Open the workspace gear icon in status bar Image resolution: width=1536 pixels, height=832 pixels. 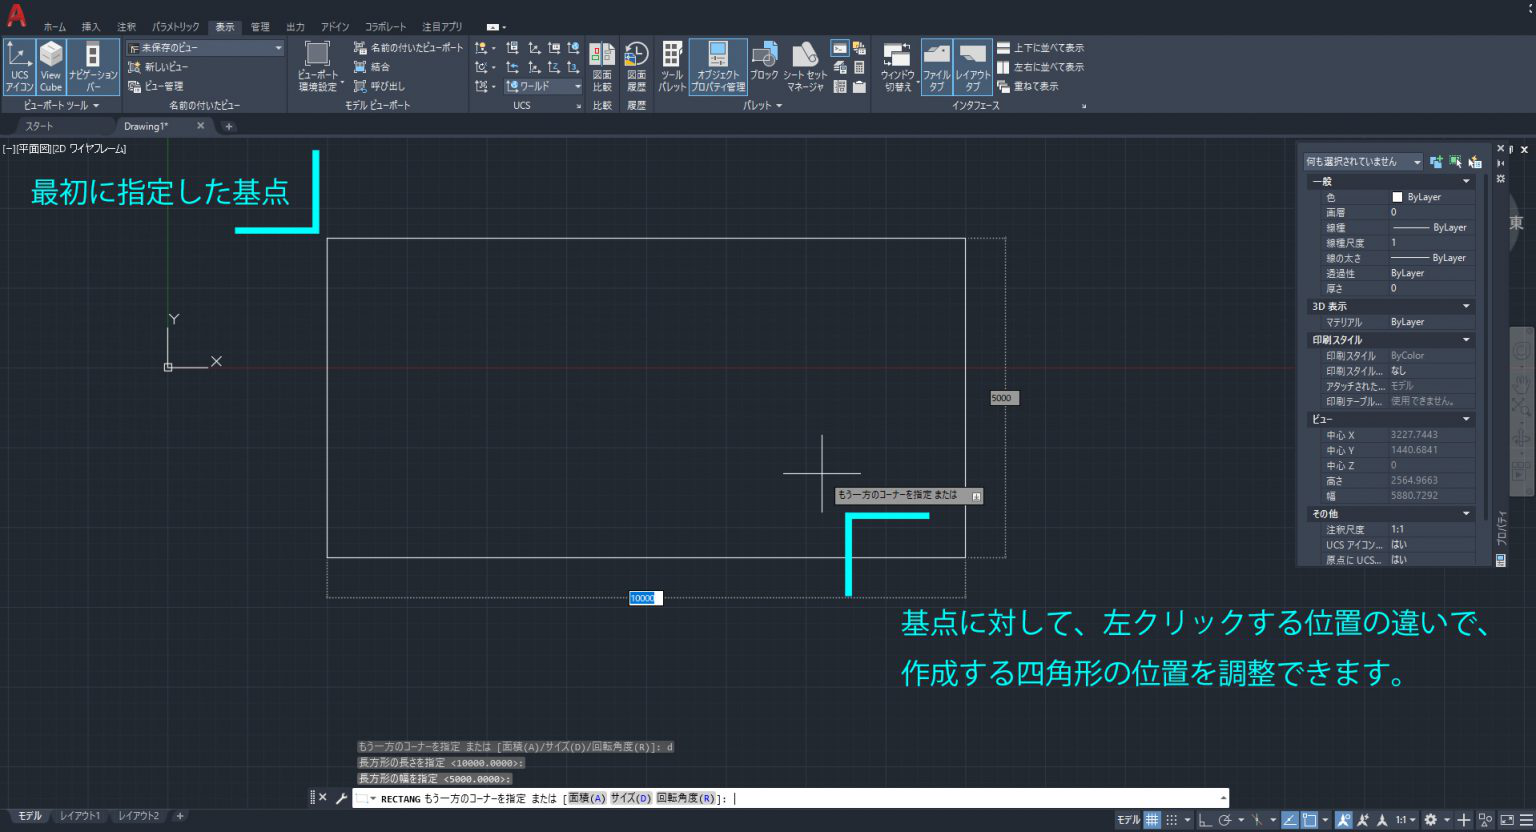point(1431,820)
